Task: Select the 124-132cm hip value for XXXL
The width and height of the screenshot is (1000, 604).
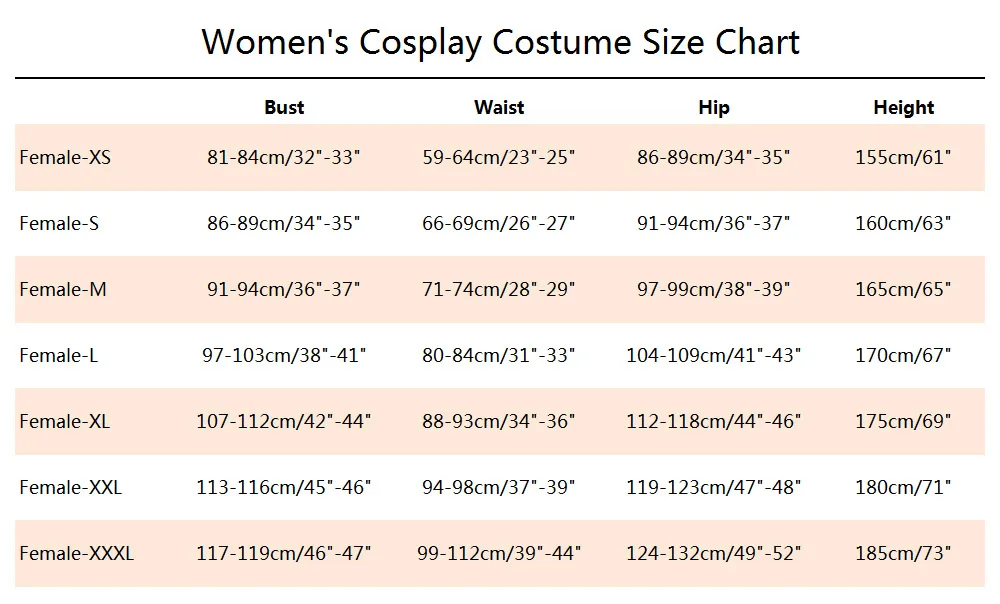Action: 713,553
